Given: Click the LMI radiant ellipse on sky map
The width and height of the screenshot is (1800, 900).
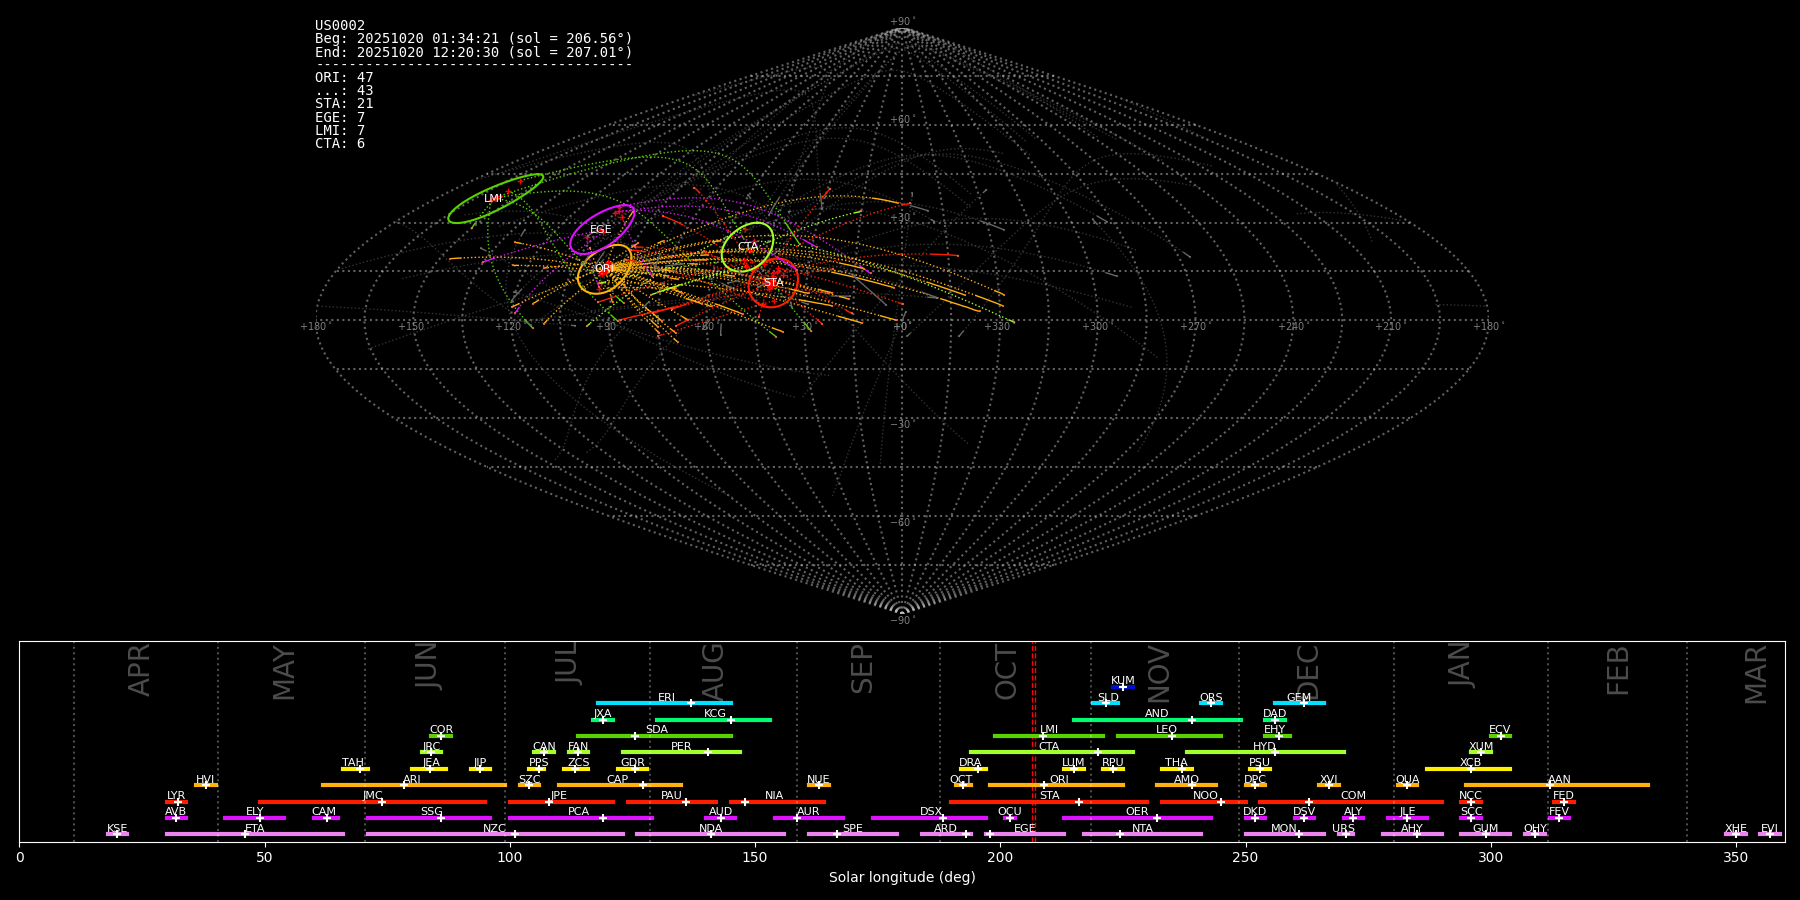Looking at the screenshot, I should coord(495,198).
